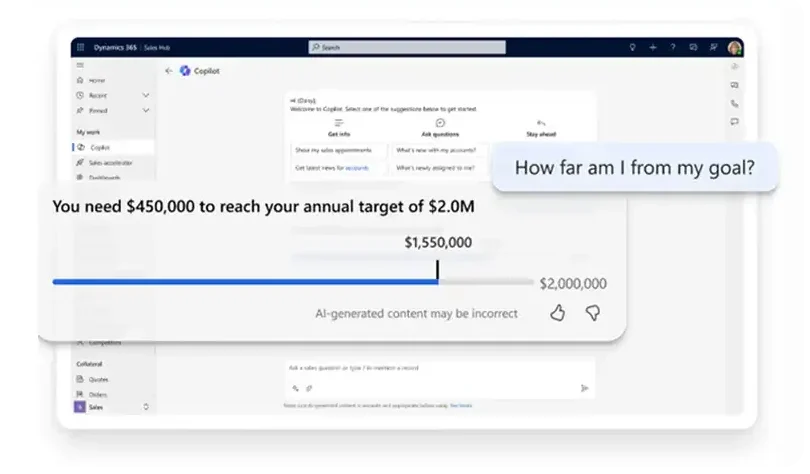Open the speech bubble icon in right rail

[735, 122]
